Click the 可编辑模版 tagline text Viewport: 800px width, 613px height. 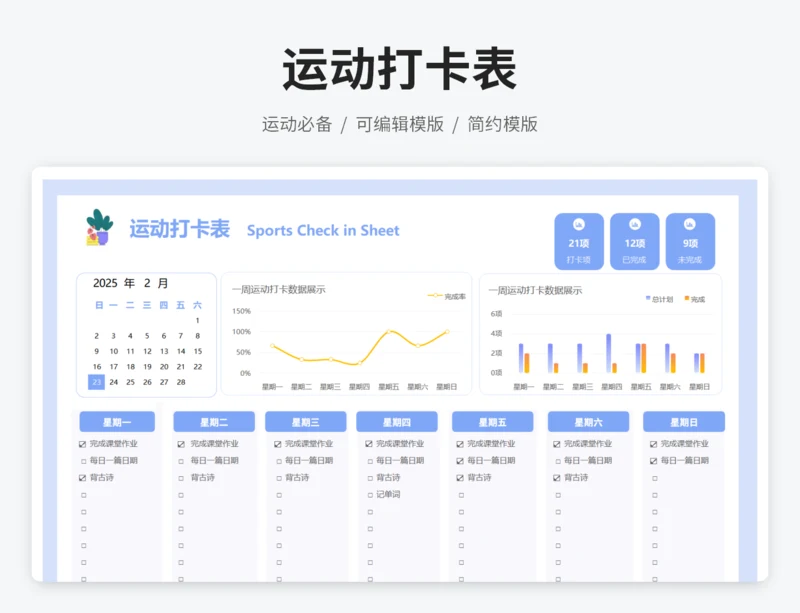coord(399,124)
